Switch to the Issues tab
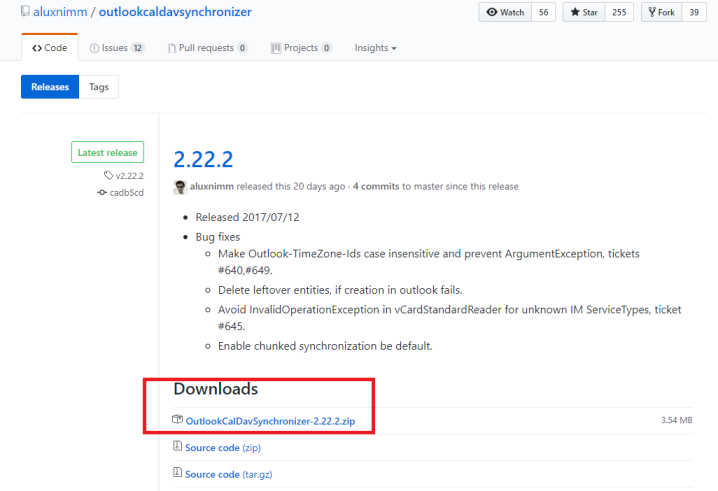The width and height of the screenshot is (718, 491). click(117, 48)
